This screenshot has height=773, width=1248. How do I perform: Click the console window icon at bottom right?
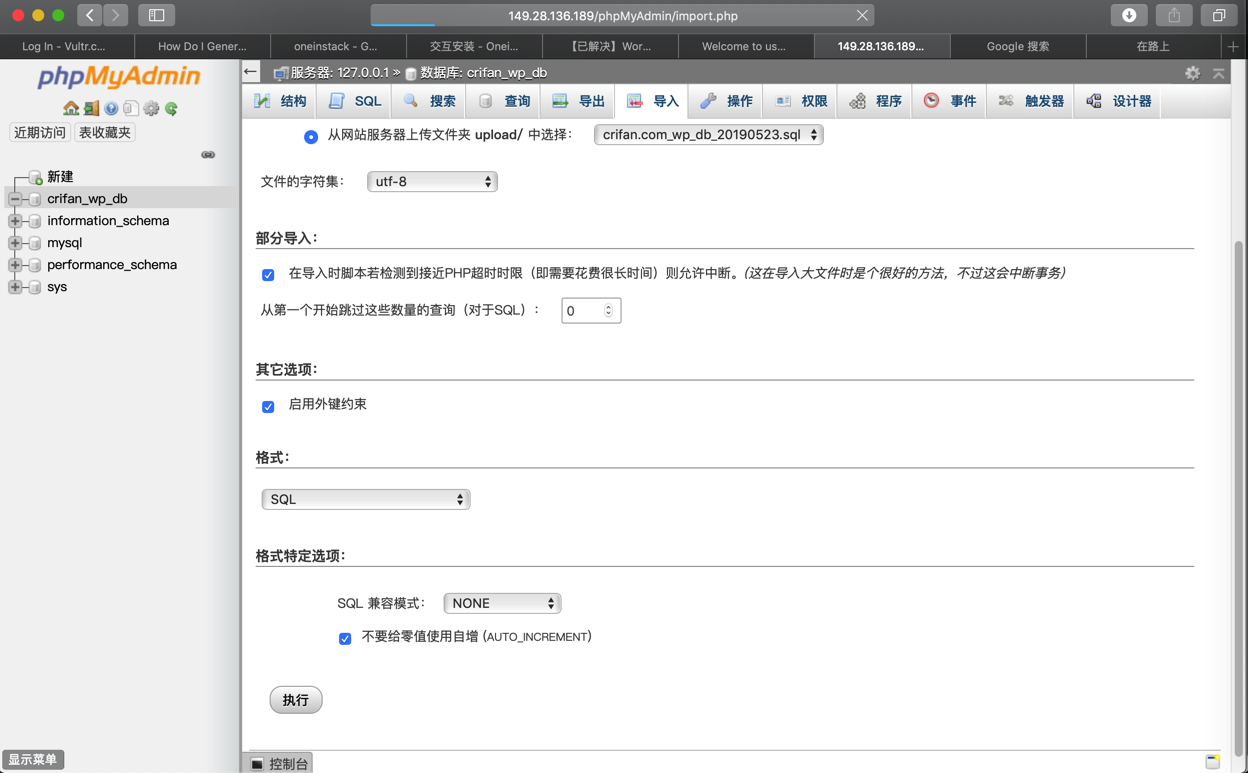point(1212,762)
